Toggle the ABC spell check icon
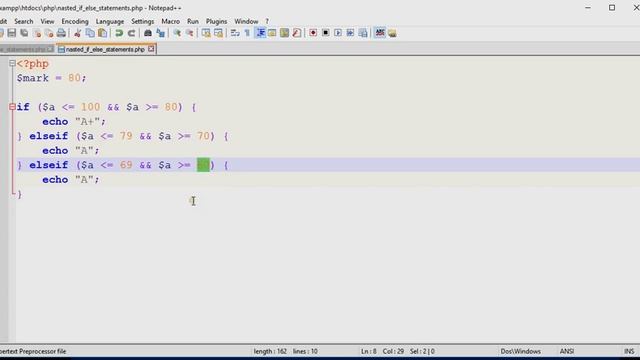The width and height of the screenshot is (640, 360). tap(380, 33)
